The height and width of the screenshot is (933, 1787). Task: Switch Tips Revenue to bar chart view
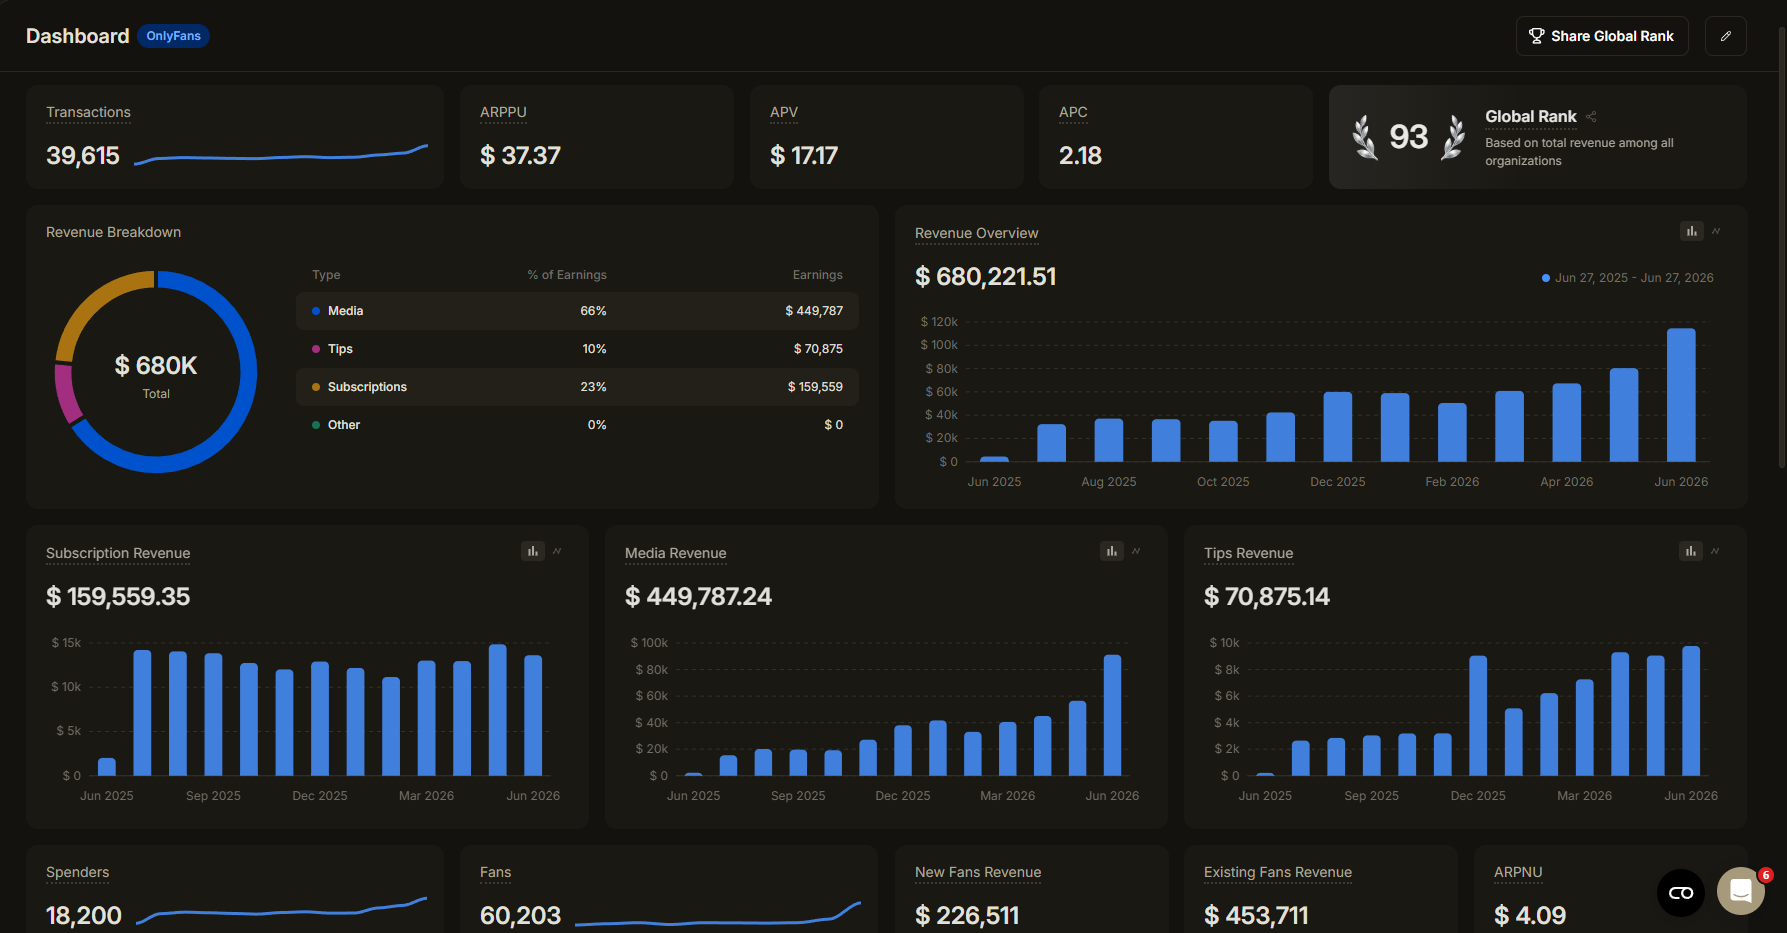(x=1690, y=551)
